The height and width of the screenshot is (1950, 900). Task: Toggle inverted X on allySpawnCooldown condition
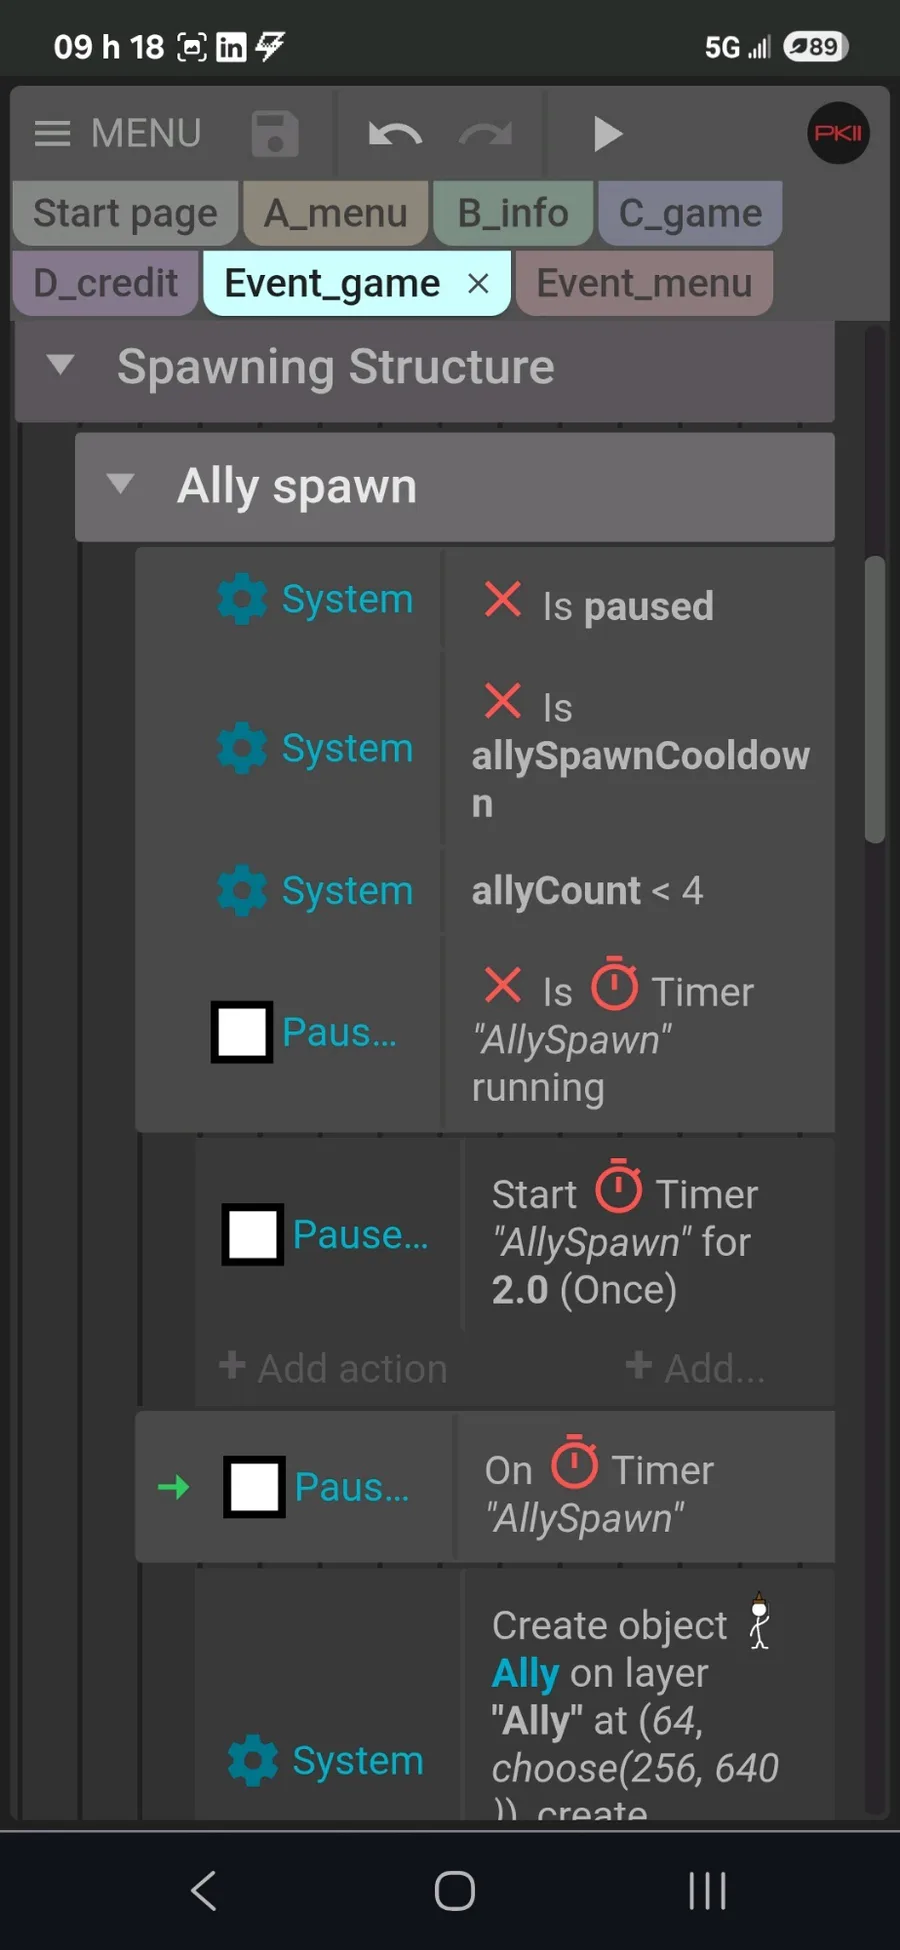click(502, 701)
